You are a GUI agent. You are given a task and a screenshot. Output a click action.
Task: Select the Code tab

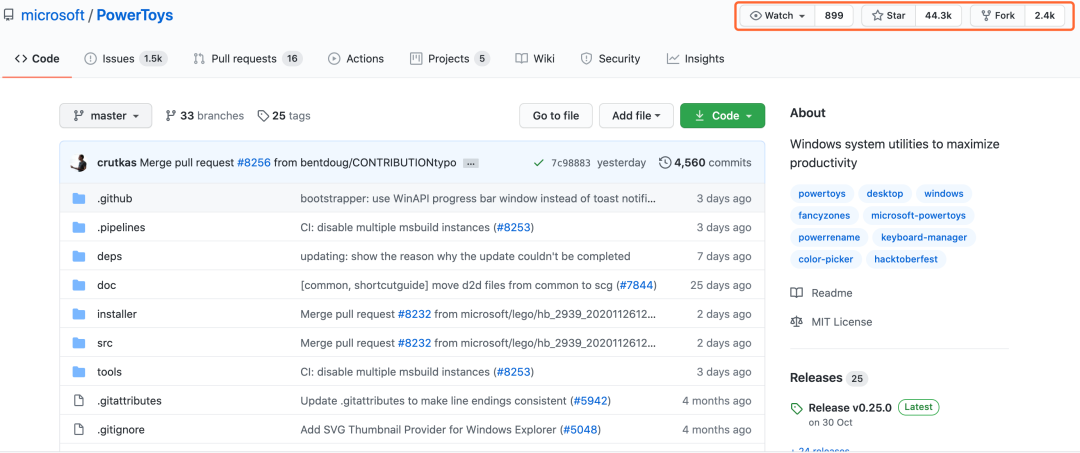tap(37, 59)
